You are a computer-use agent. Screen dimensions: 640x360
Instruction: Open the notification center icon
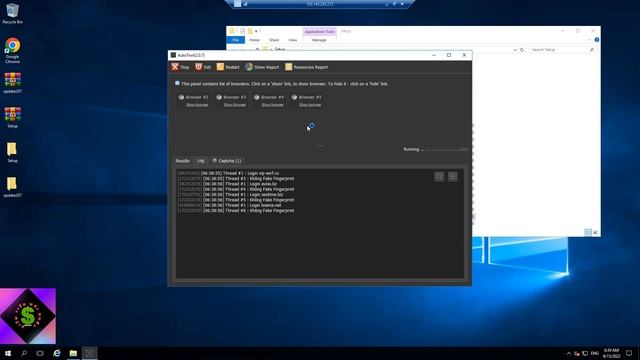pyautogui.click(x=629, y=353)
